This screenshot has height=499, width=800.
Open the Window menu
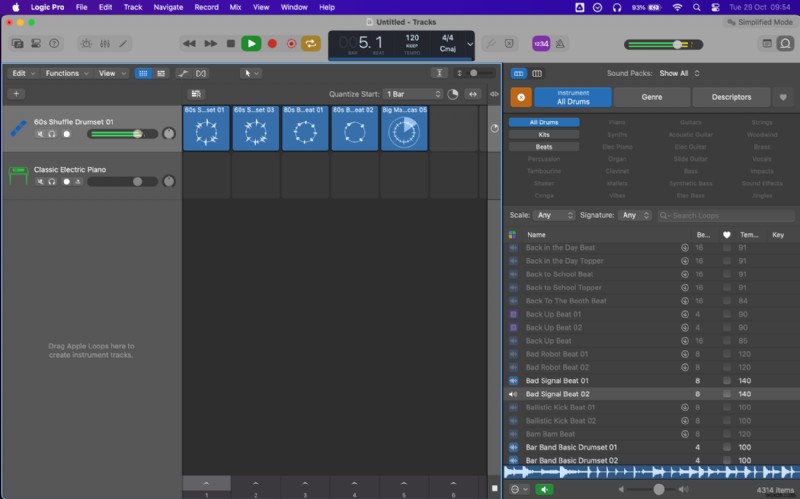coord(294,7)
